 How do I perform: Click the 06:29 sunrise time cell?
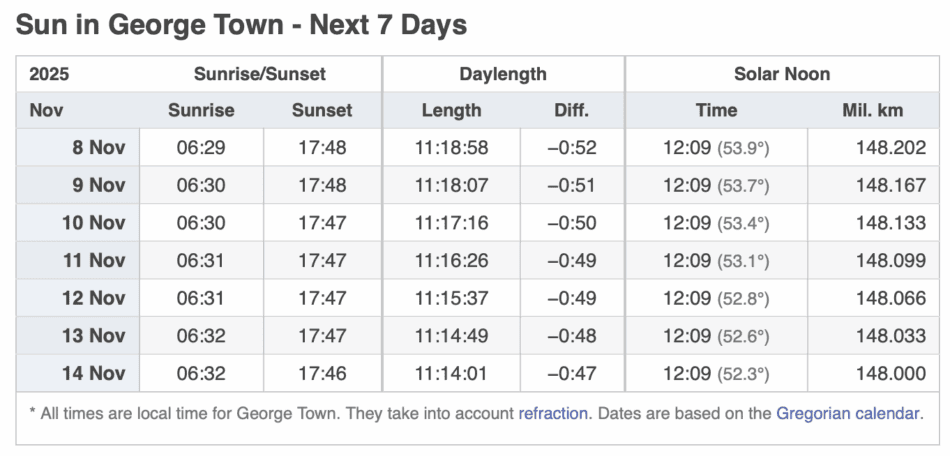(x=201, y=148)
